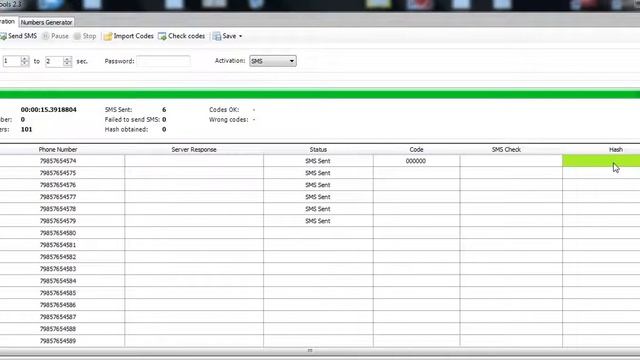Click the Stop button label

(x=89, y=36)
